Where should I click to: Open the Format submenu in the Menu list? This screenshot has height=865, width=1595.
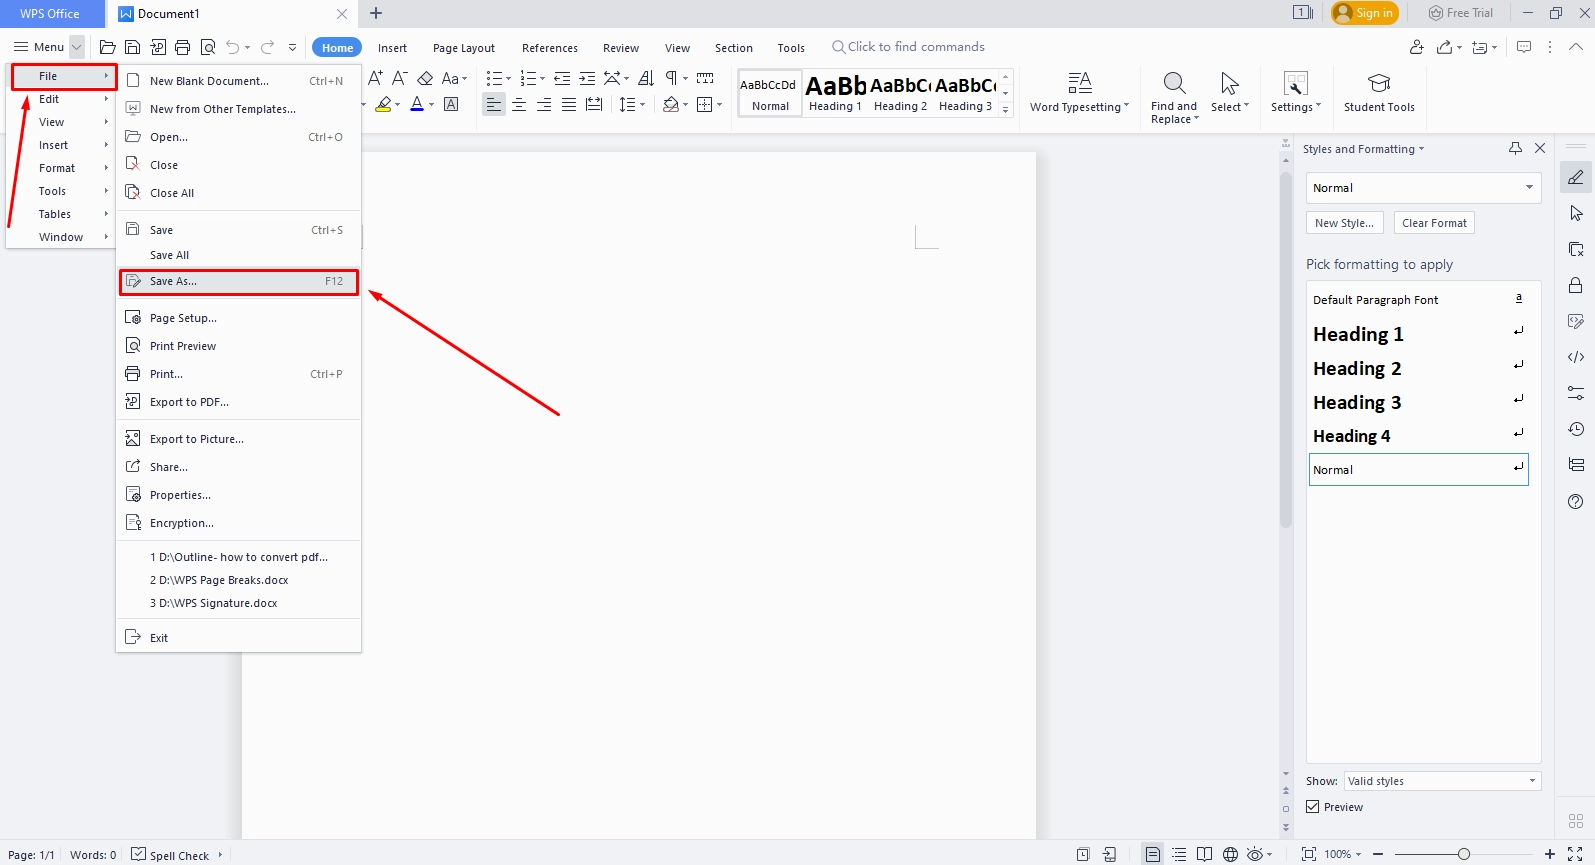pos(62,168)
